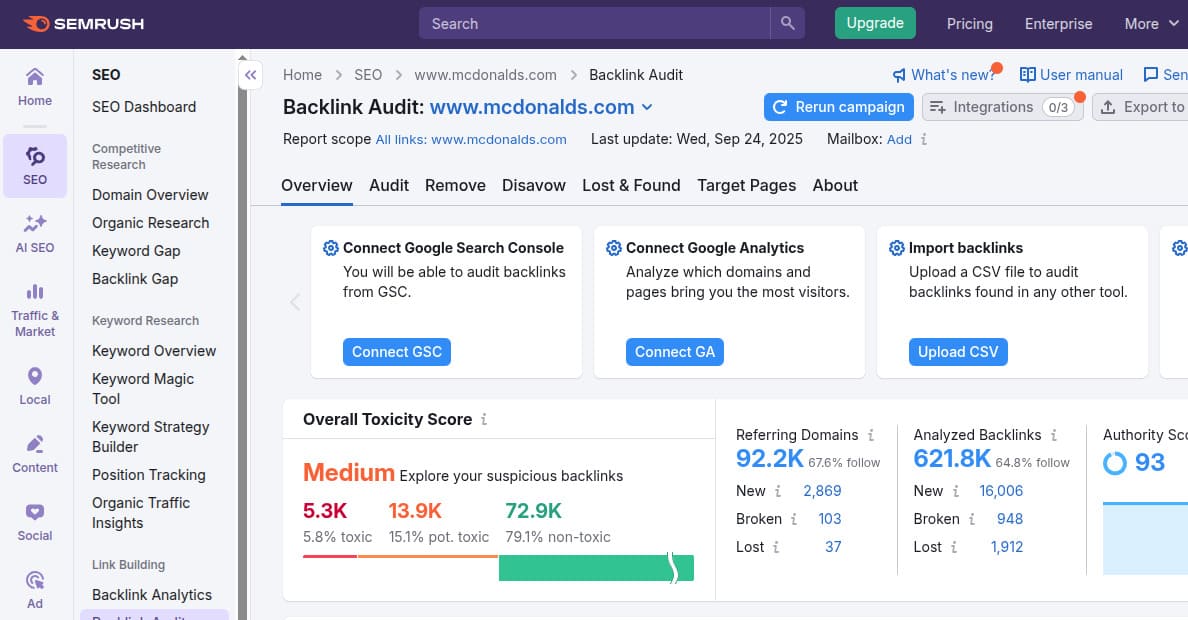Open Social sidebar section
The width and height of the screenshot is (1188, 620).
pos(35,522)
